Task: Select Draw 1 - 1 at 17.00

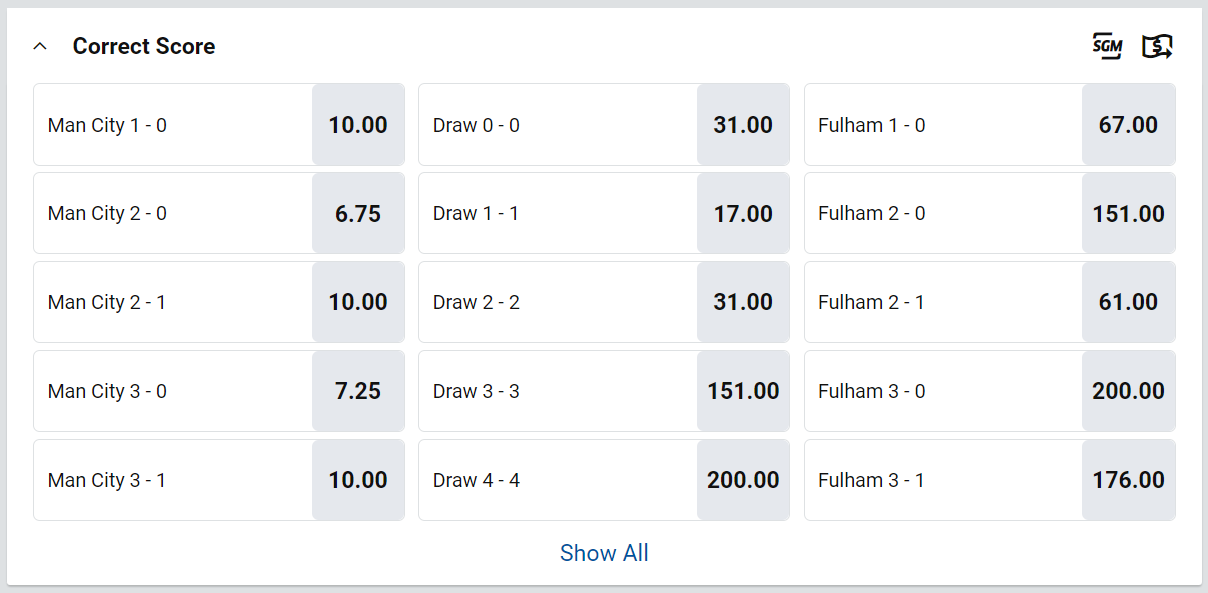Action: pyautogui.click(x=604, y=213)
